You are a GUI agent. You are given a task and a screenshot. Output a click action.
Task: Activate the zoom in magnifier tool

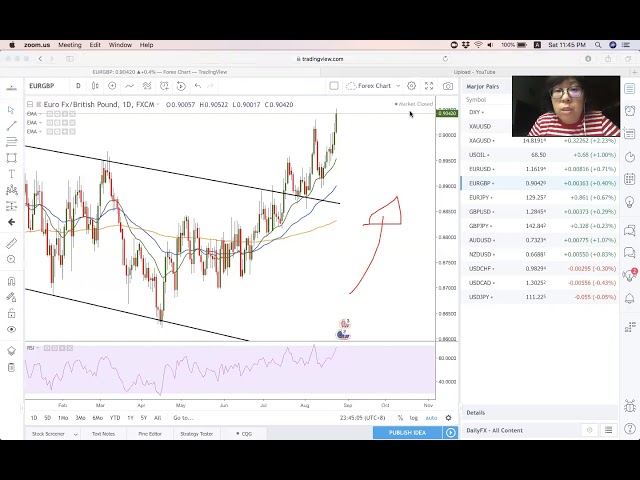point(11,260)
